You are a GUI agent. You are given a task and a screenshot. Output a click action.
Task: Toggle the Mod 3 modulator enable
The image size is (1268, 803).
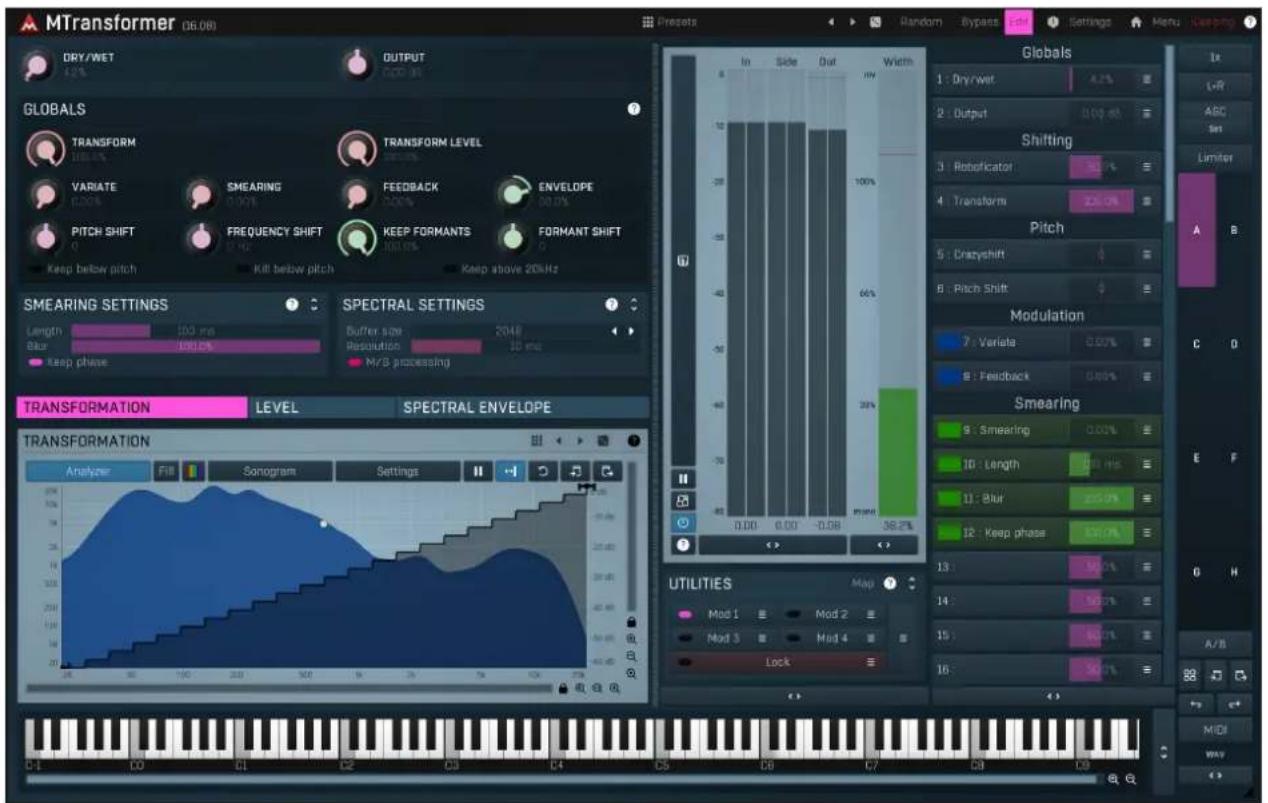point(687,637)
